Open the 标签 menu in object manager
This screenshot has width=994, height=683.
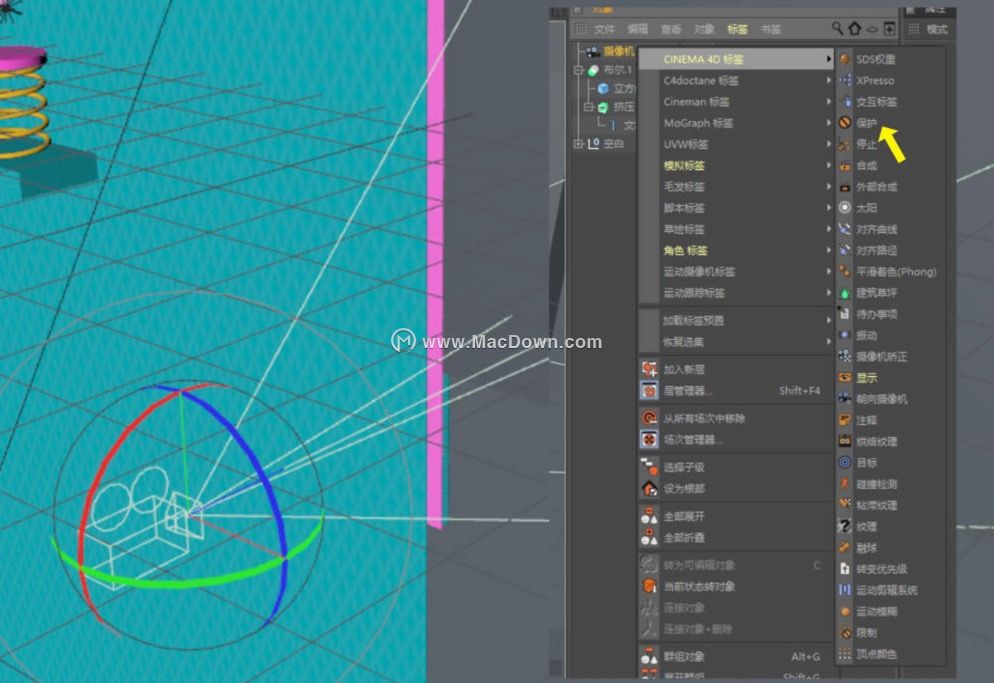tap(737, 29)
